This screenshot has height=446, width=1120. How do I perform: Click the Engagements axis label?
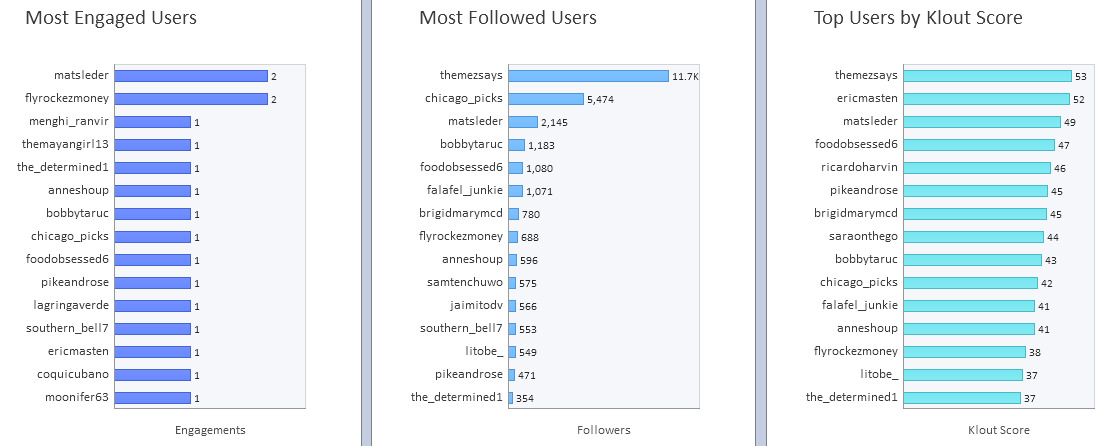[210, 430]
